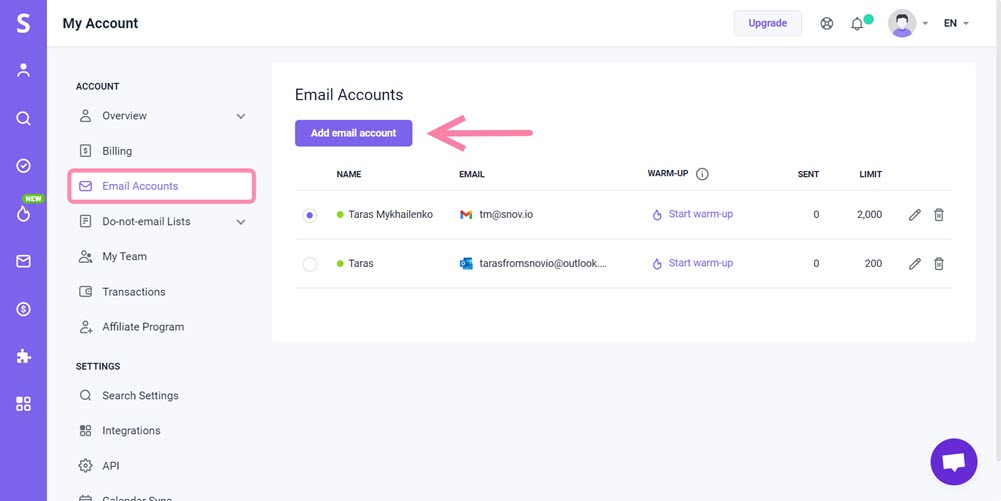Open the puzzle piece integrations icon in sidebar
Viewport: 1001px width, 501px height.
(24, 356)
